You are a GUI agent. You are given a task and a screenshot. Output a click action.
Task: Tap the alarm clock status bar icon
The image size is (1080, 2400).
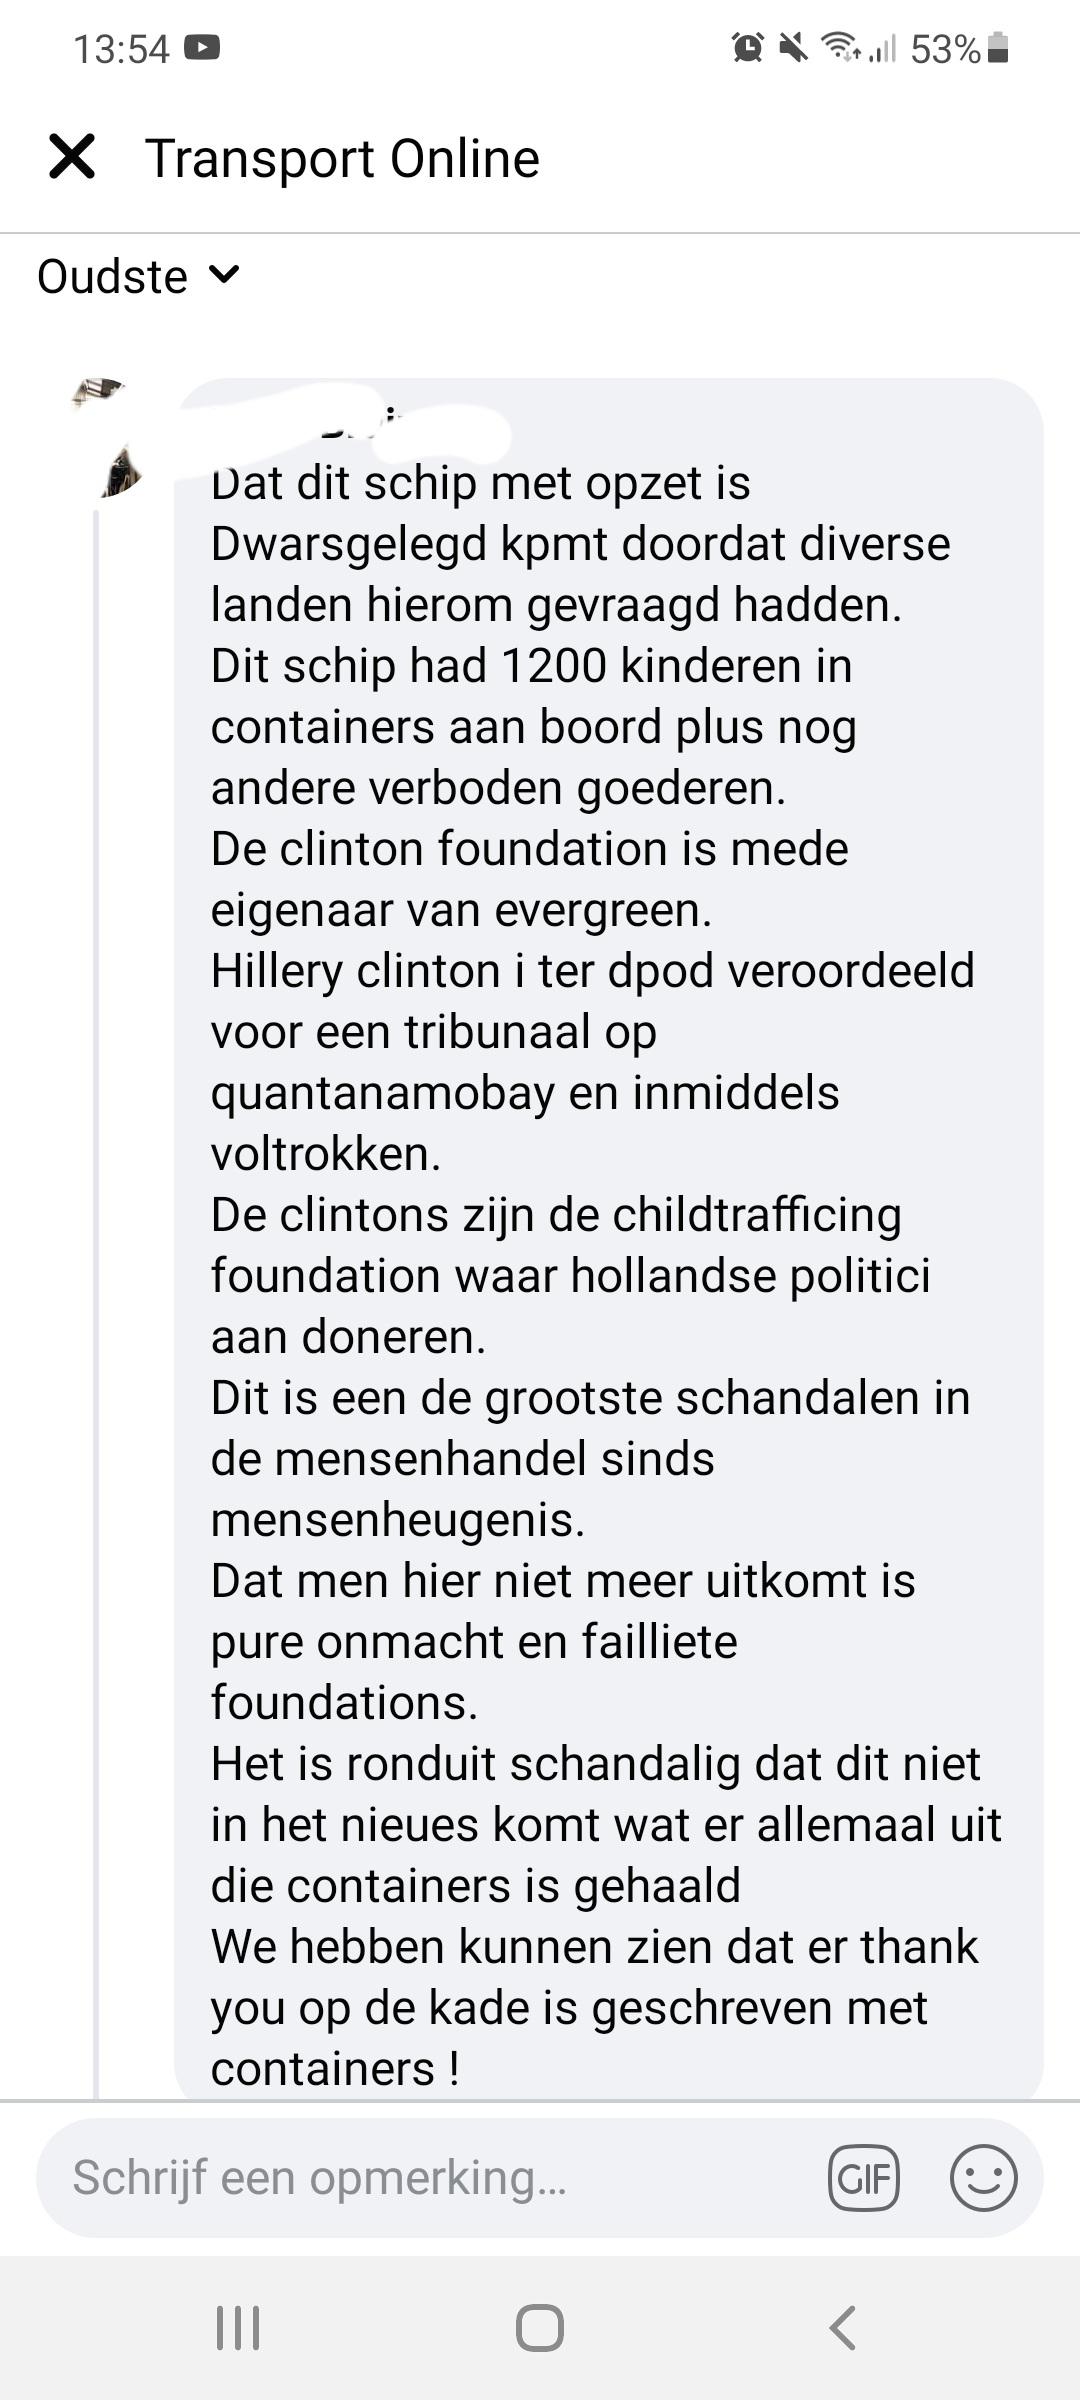[x=746, y=44]
